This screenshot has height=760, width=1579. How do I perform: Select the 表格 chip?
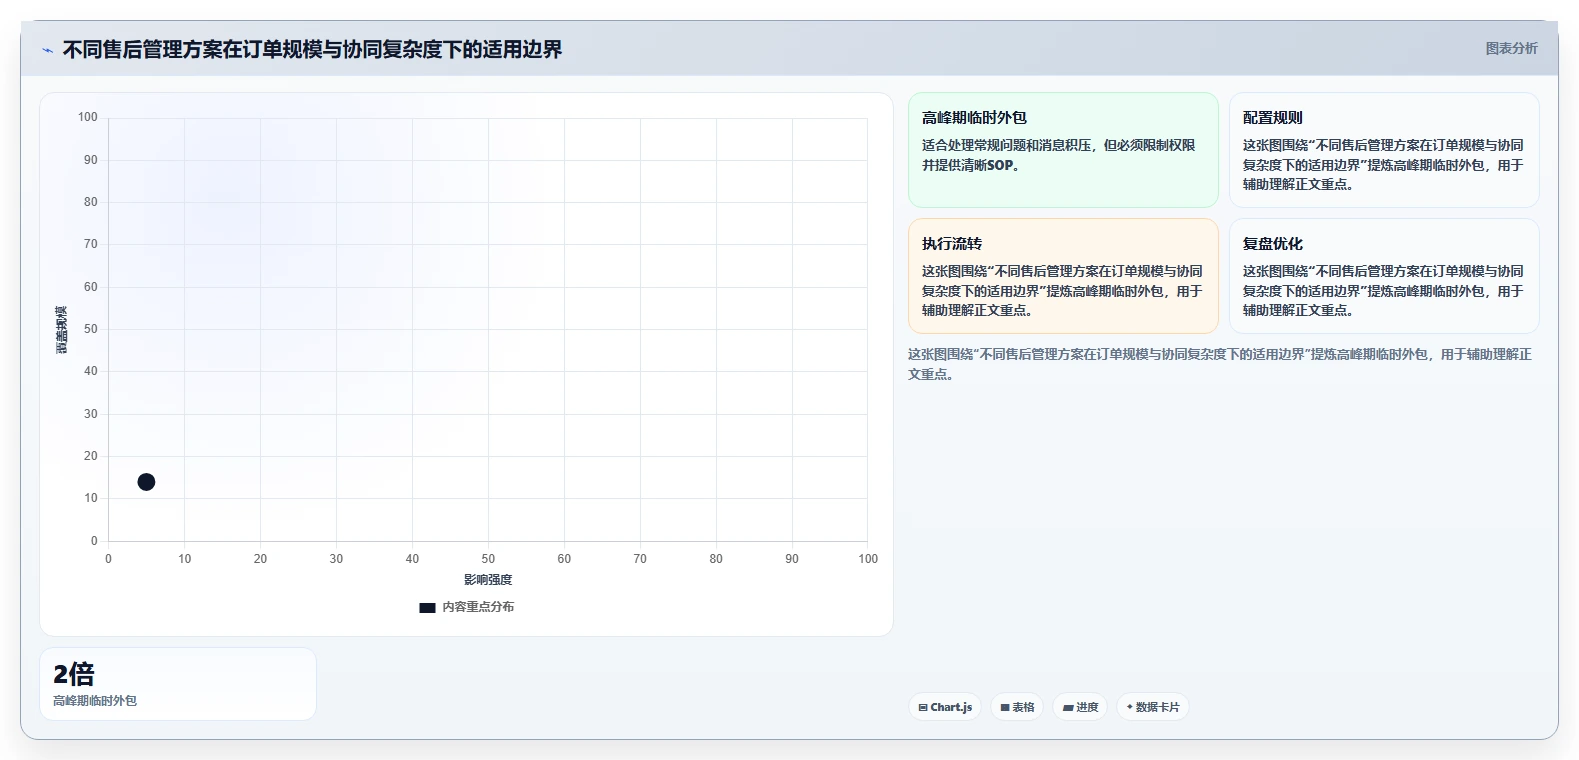(x=1017, y=707)
